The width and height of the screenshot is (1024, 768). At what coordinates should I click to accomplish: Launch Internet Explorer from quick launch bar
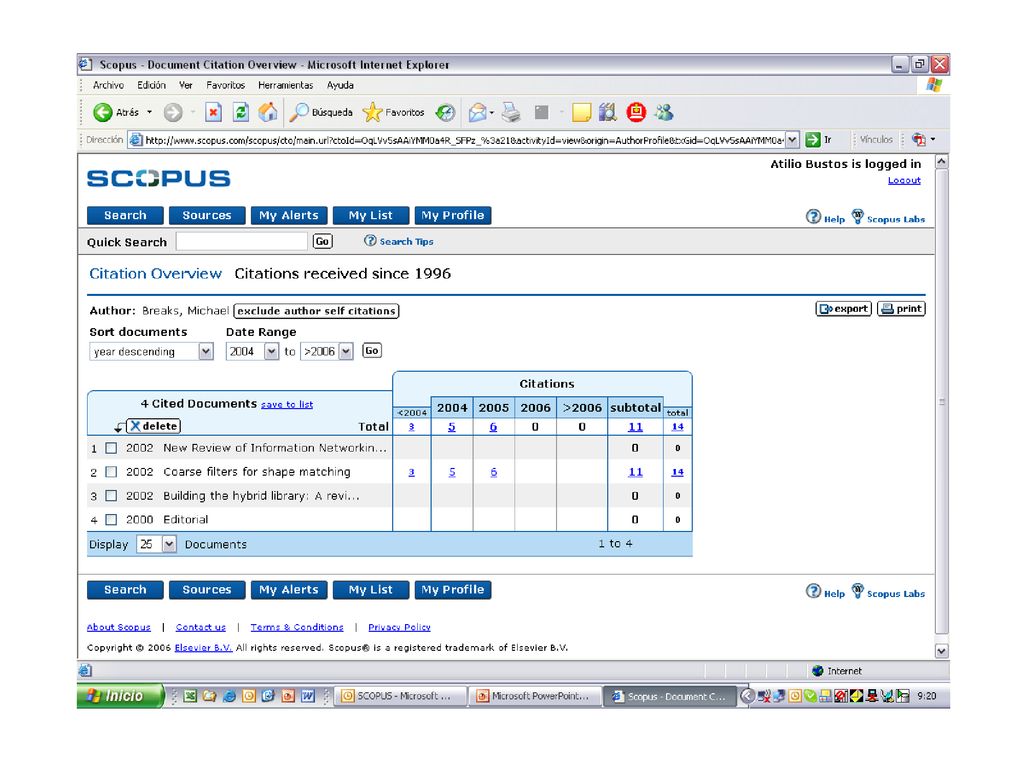click(x=229, y=696)
